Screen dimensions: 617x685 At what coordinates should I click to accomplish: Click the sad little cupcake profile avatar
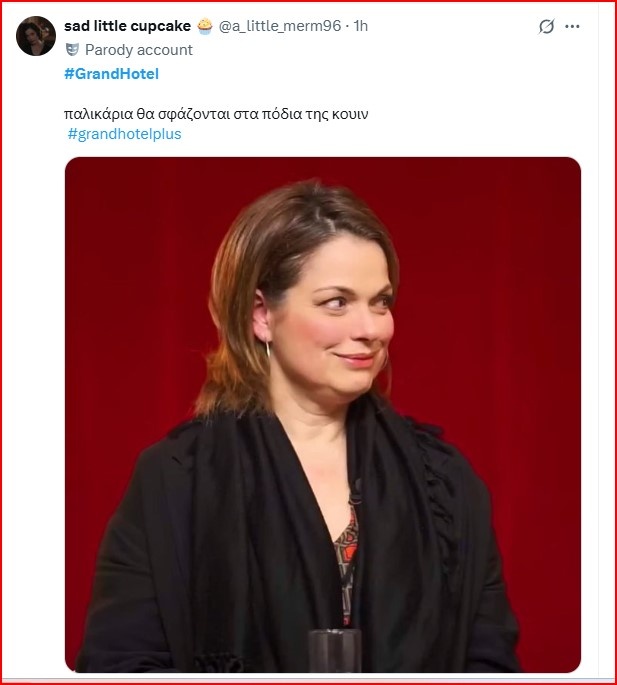[36, 36]
